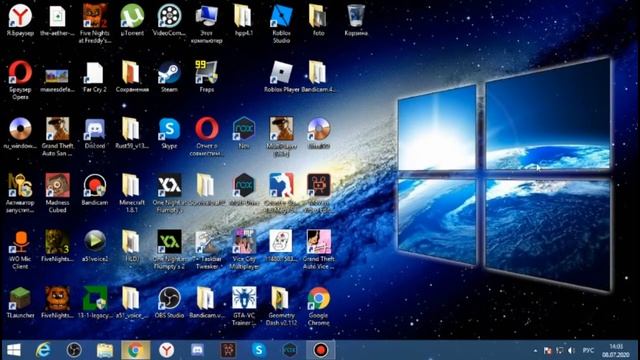This screenshot has height=360, width=640.
Task: Open the WO Mic Client shortcut
Action: (20, 249)
